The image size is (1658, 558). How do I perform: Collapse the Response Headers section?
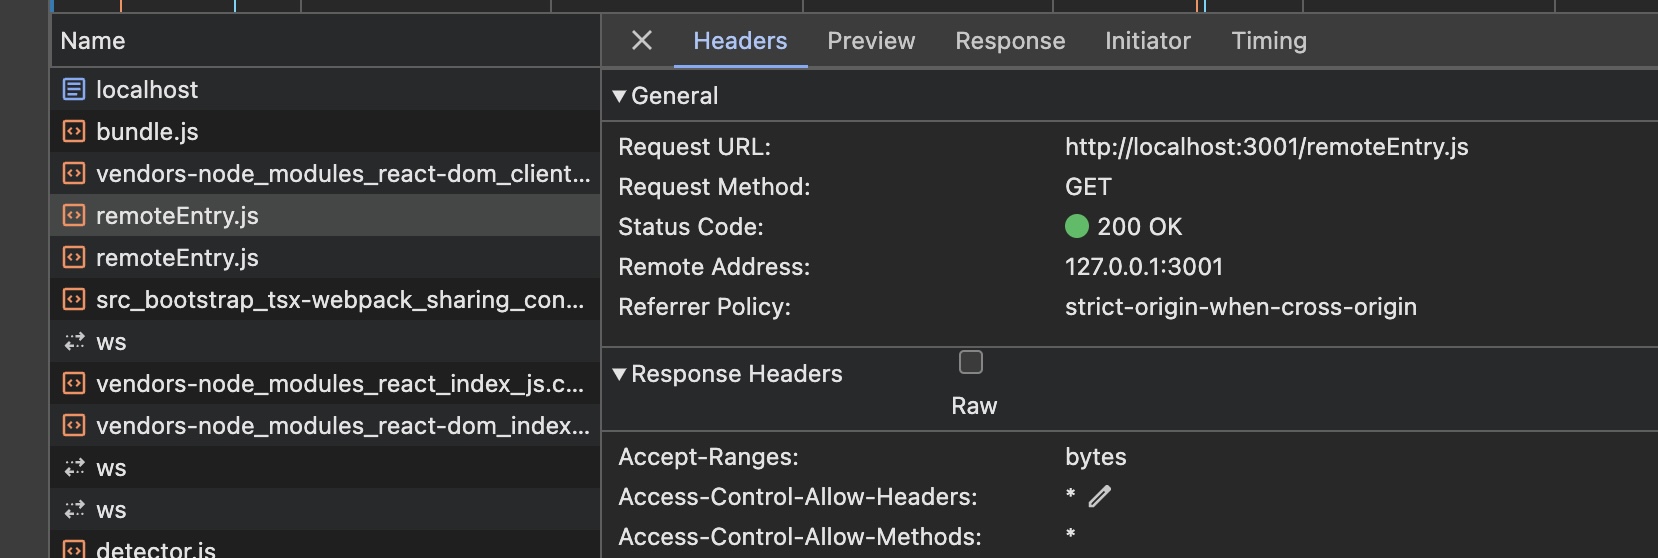620,374
